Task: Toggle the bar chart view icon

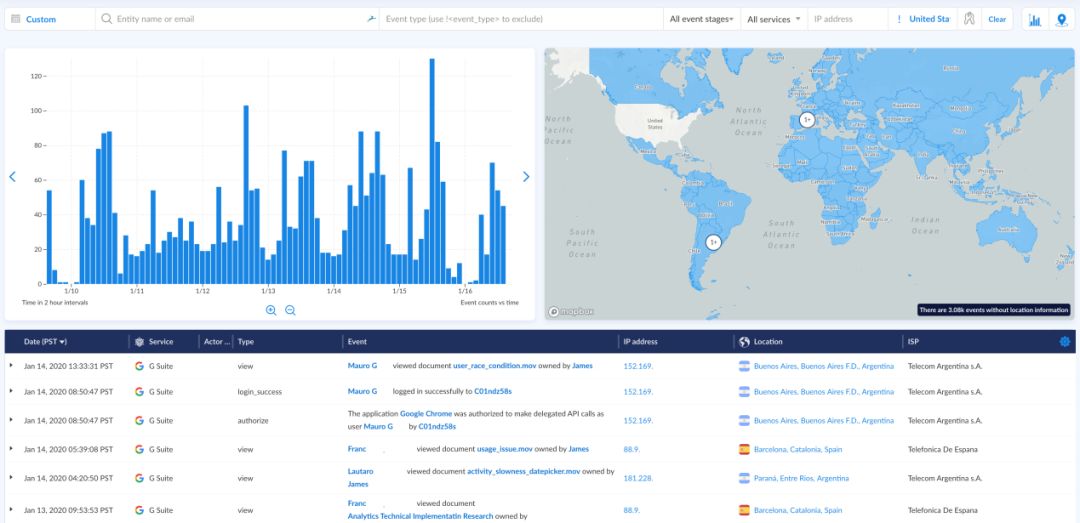Action: (1035, 19)
